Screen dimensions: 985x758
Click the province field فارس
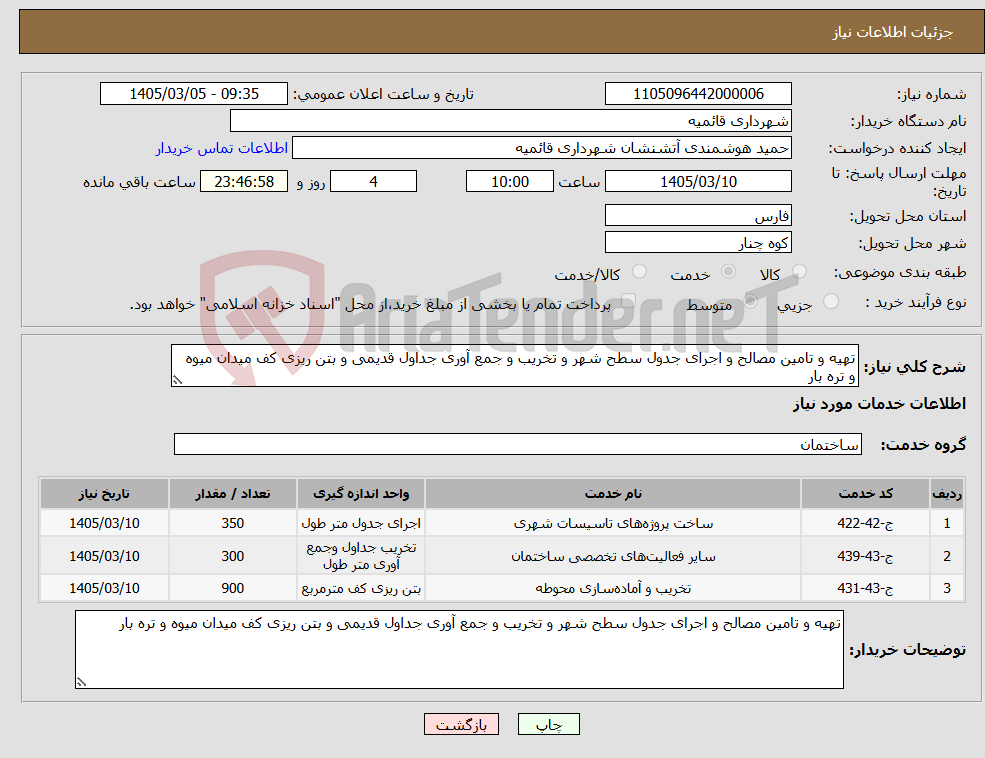pos(698,215)
